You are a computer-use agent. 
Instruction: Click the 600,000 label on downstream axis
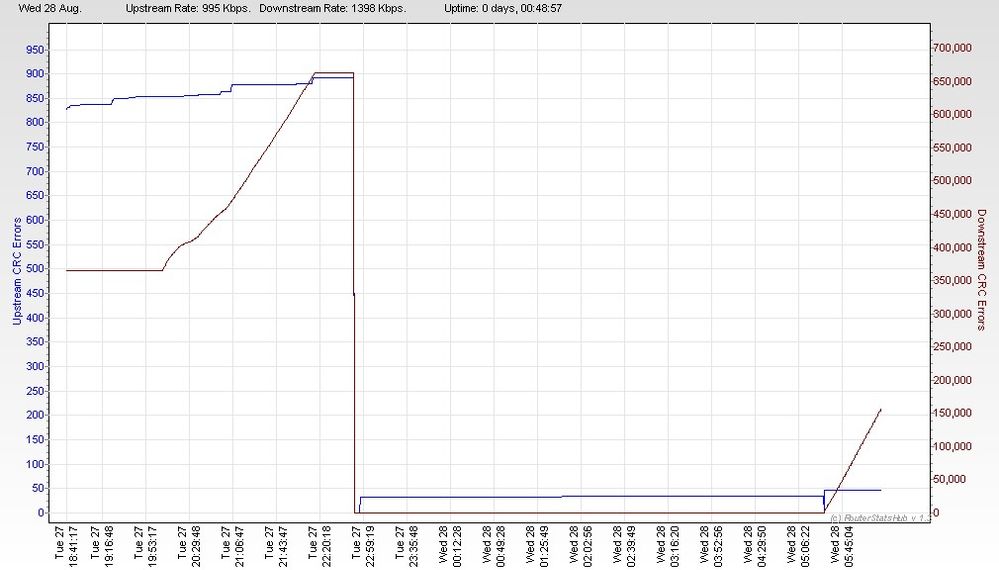tap(953, 115)
